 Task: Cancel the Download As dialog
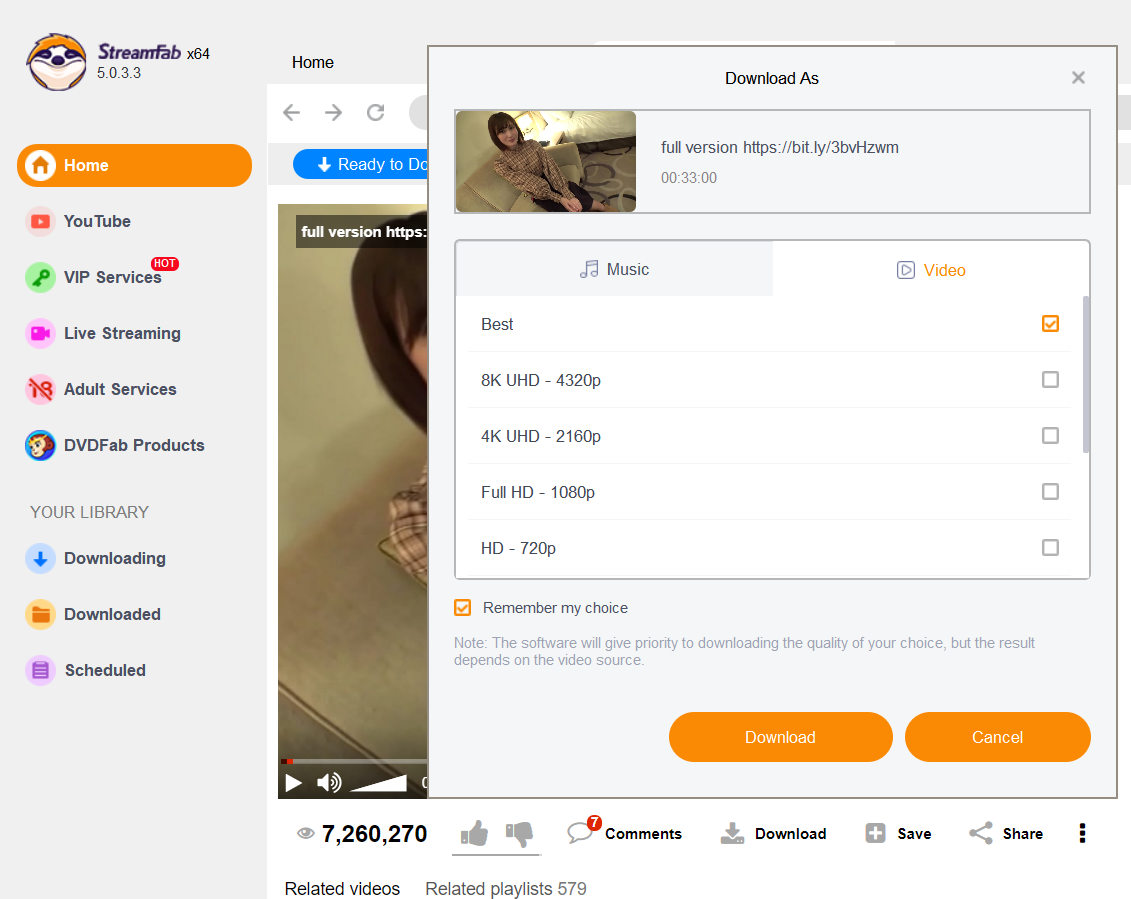point(998,737)
